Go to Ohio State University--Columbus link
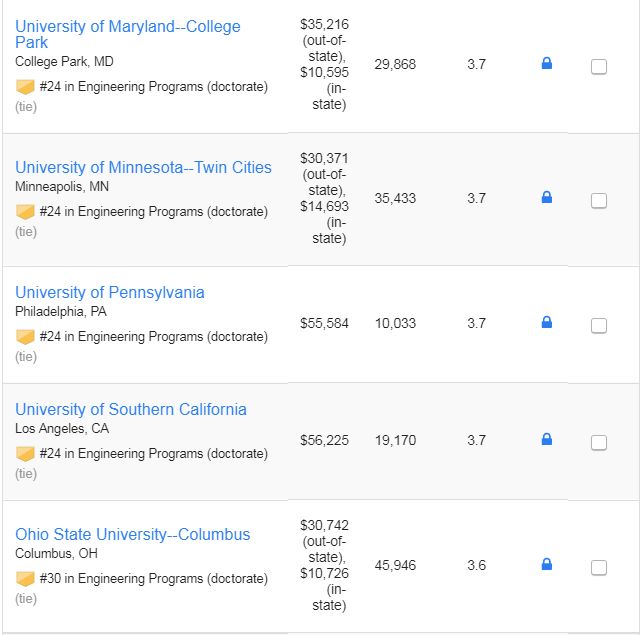 pos(133,534)
